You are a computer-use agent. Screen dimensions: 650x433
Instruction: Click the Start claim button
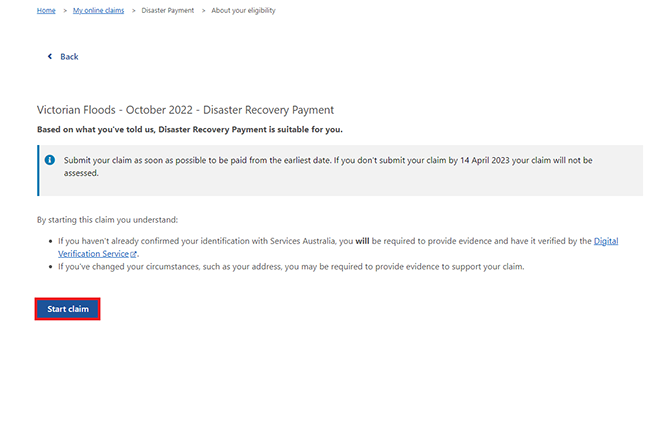coord(68,309)
